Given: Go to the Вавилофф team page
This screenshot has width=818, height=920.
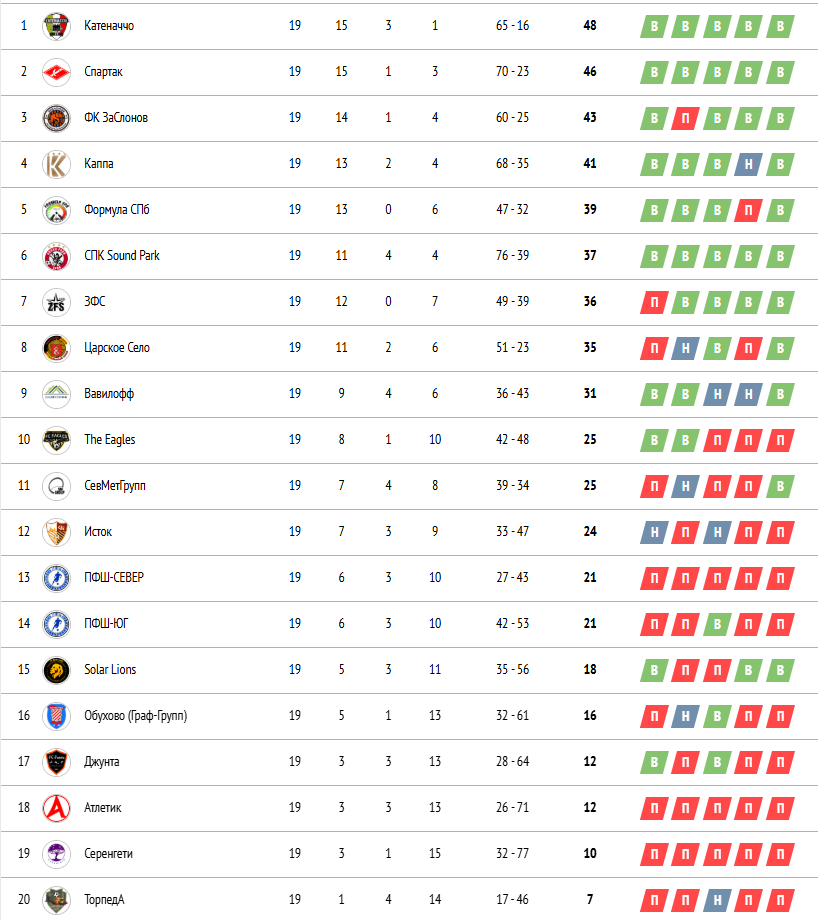Looking at the screenshot, I should click(x=109, y=393).
